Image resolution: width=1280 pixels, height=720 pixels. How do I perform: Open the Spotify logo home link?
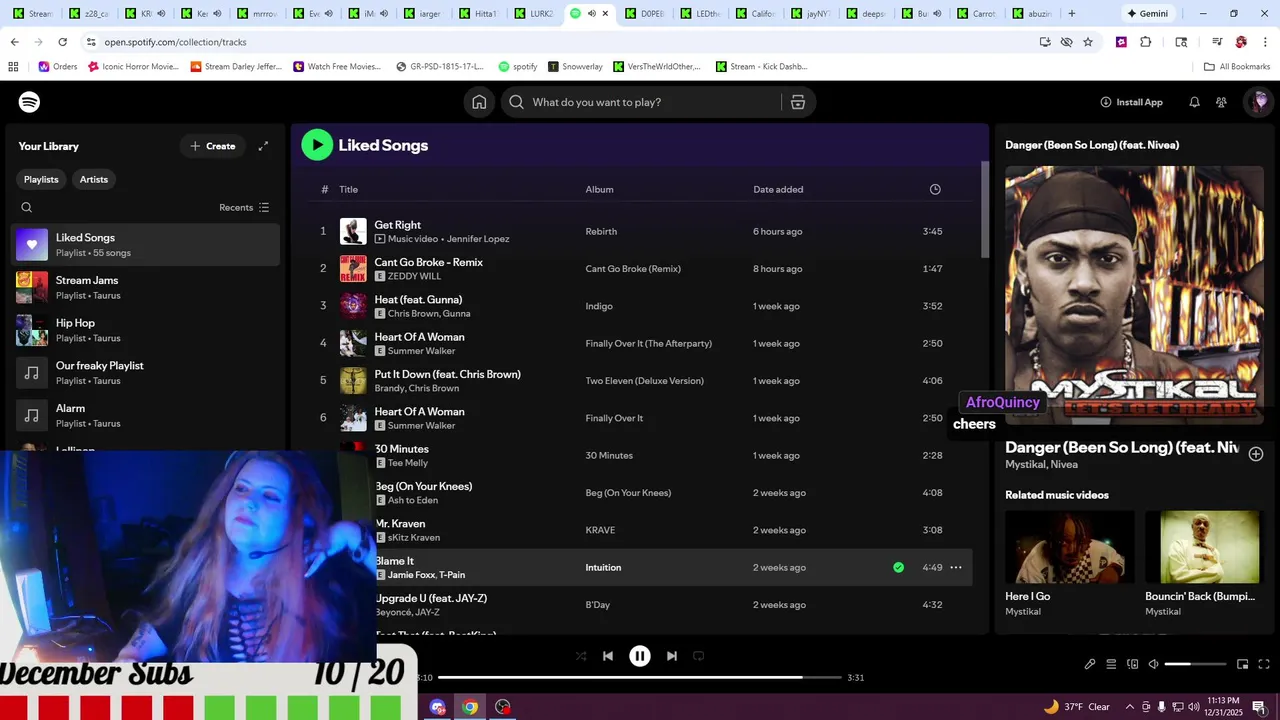pyautogui.click(x=30, y=102)
